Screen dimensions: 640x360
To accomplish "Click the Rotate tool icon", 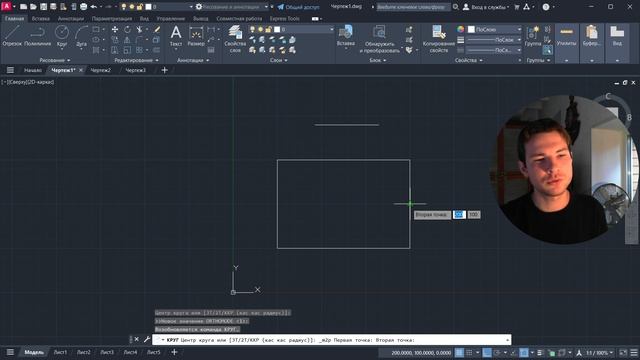I will click(127, 29).
